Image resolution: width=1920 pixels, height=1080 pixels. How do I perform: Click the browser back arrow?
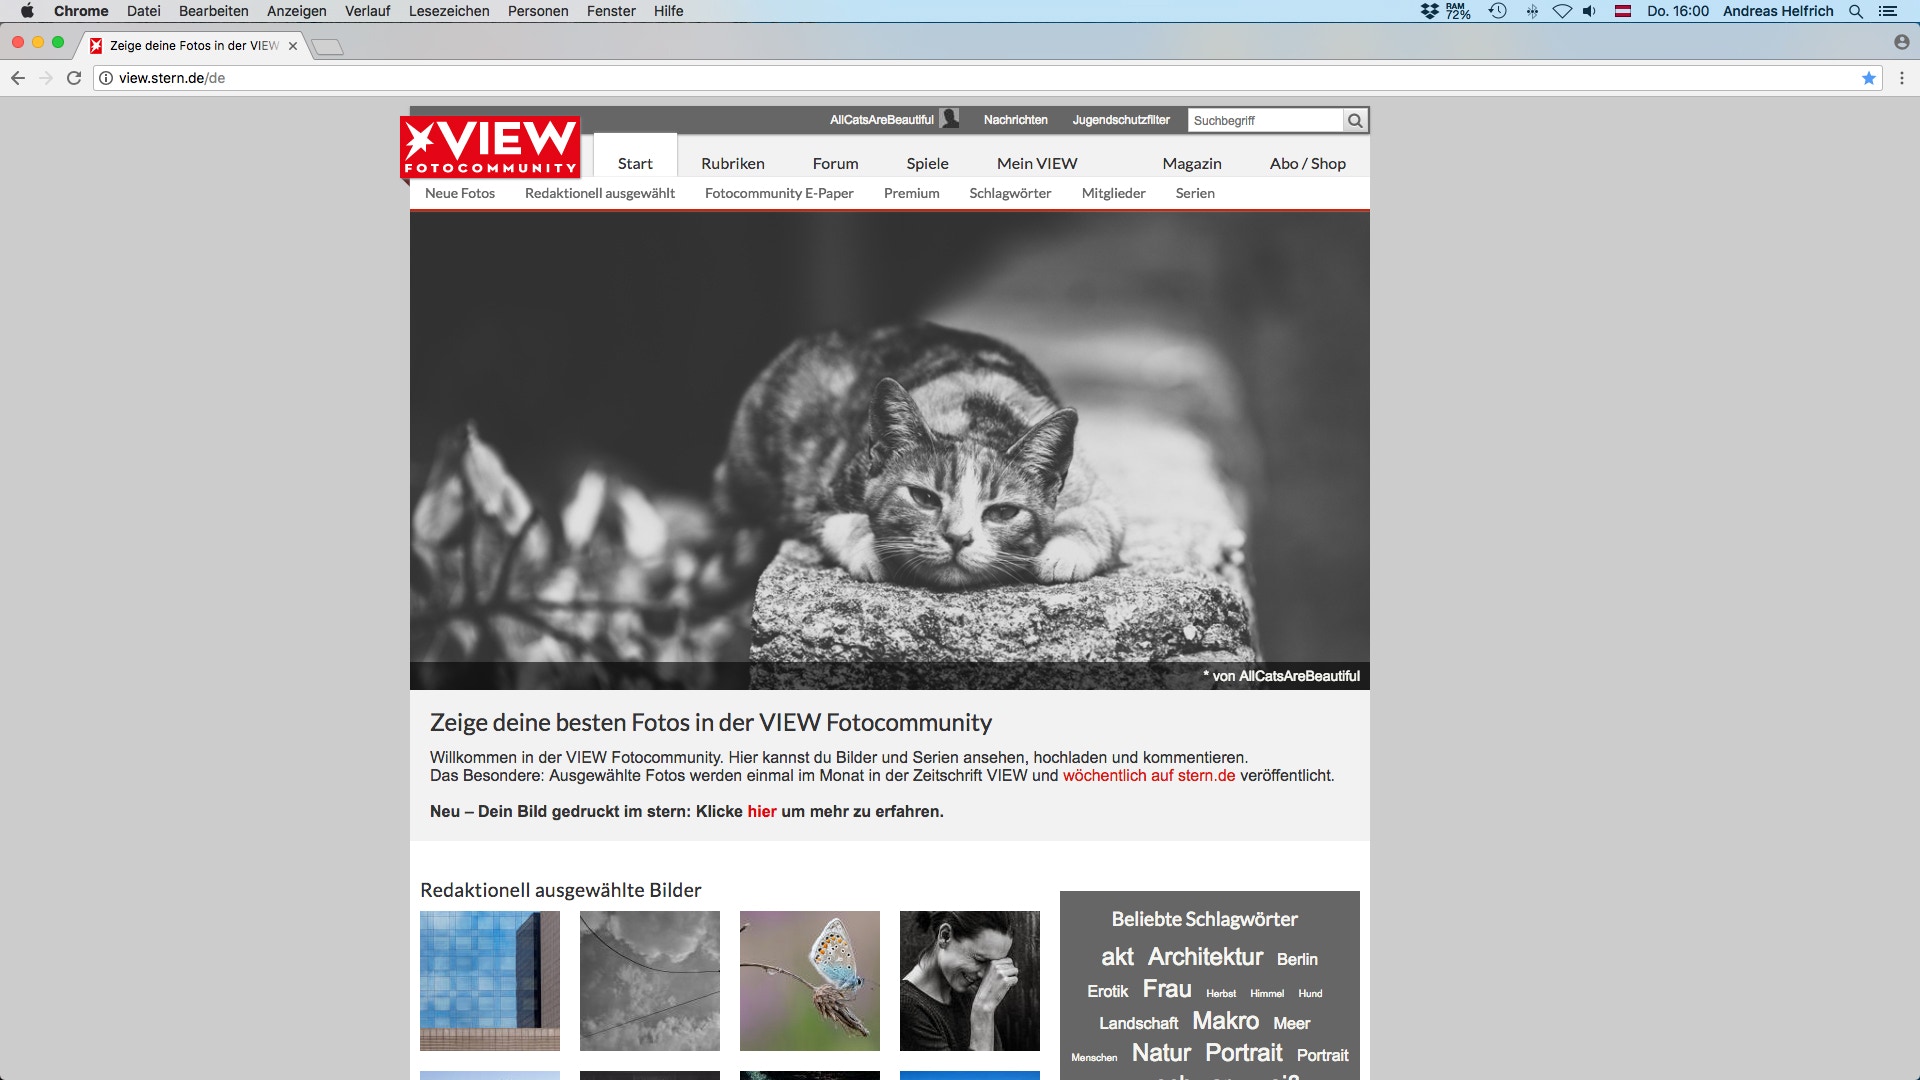pos(18,78)
